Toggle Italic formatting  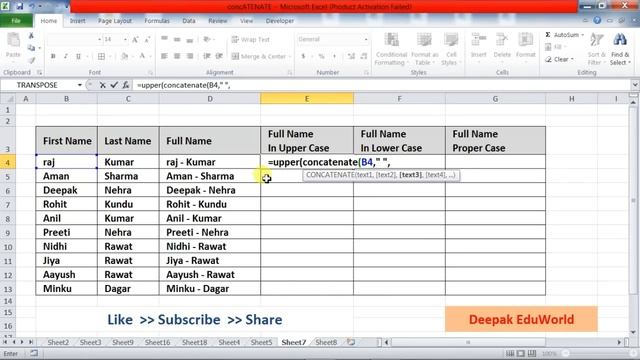coord(65,56)
